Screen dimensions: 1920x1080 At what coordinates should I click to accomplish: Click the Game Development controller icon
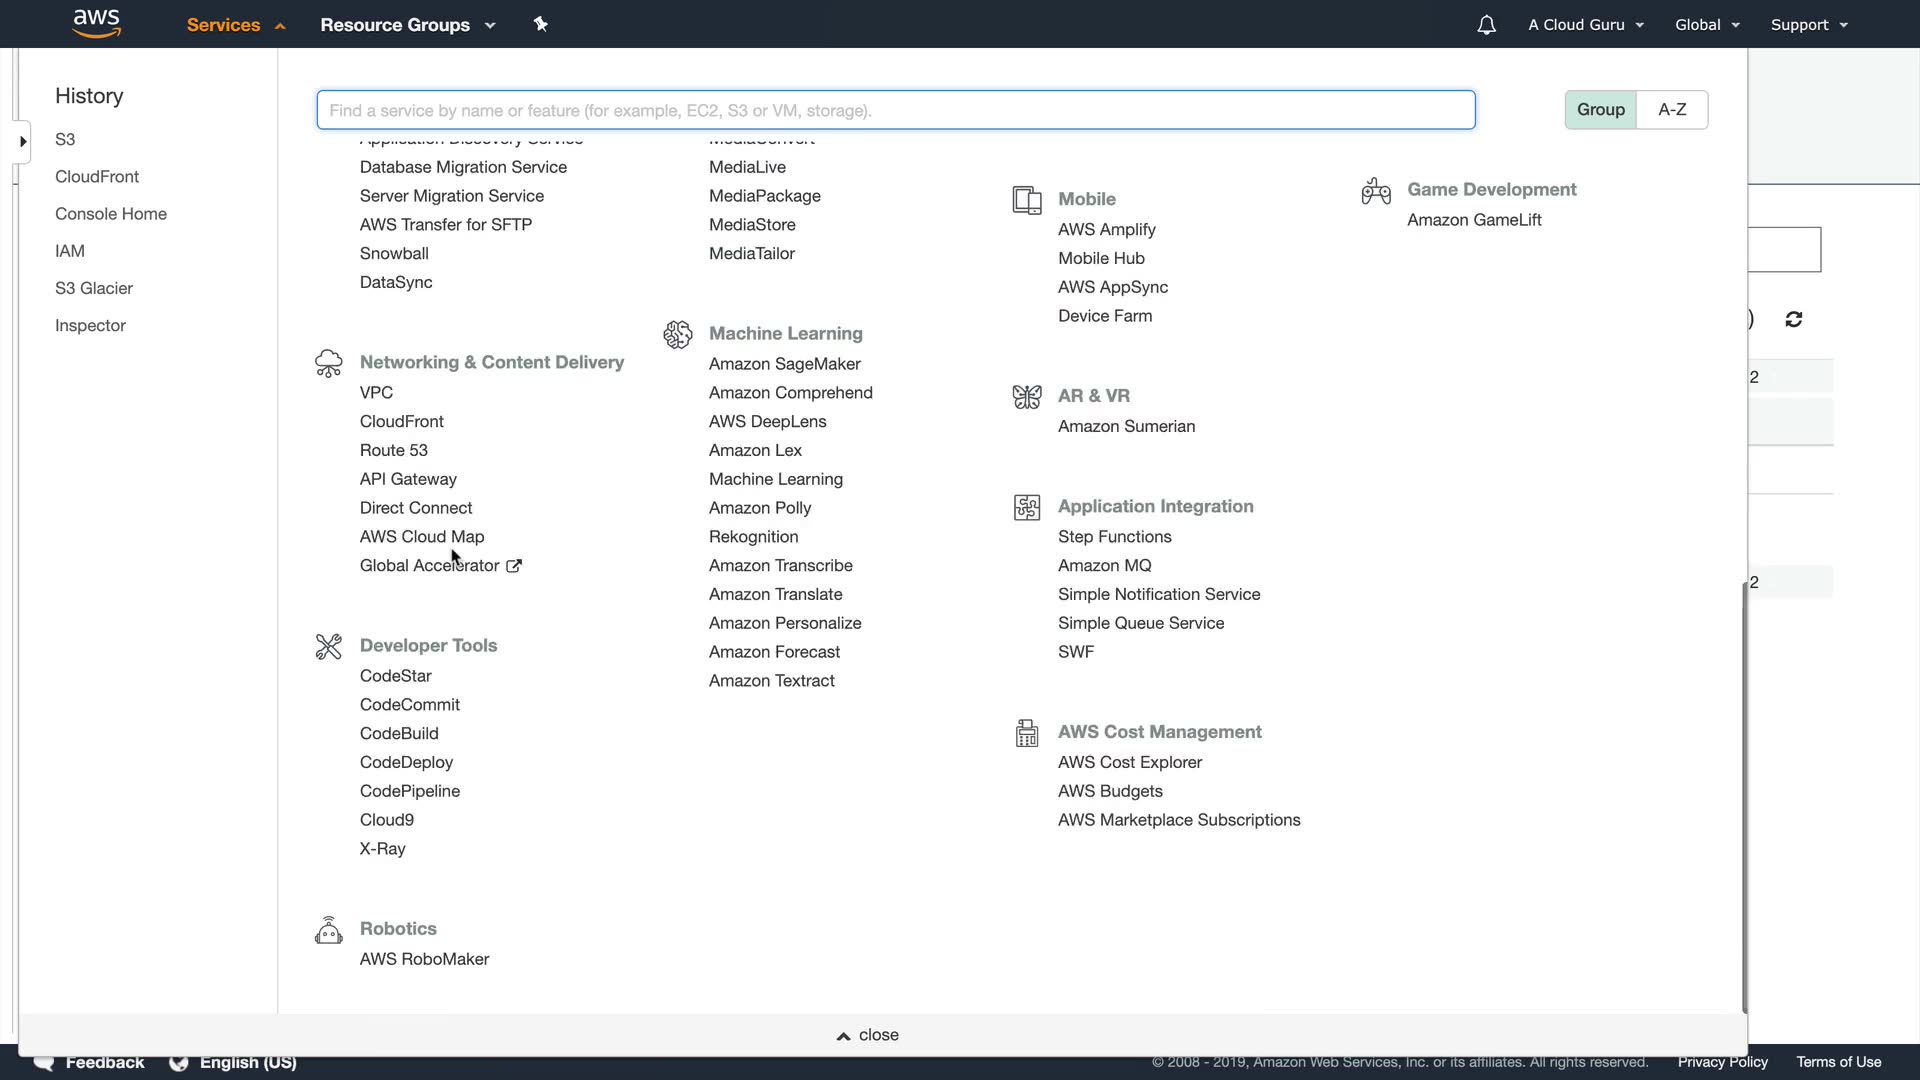point(1376,190)
